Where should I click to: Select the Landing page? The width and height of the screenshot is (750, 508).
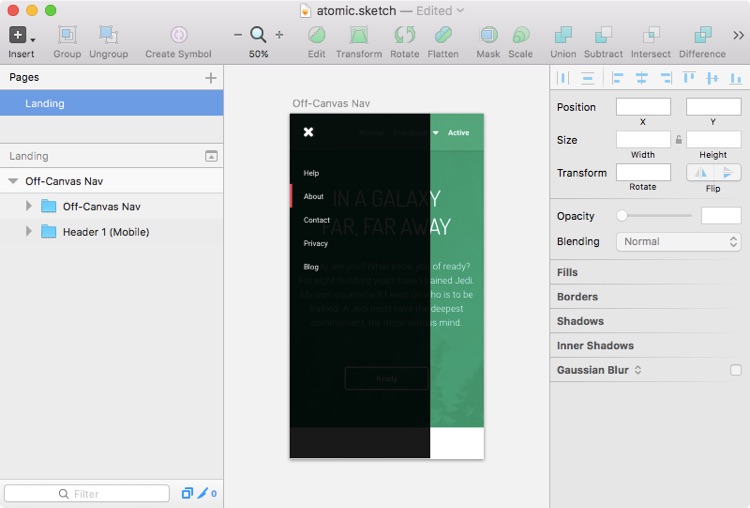[45, 103]
